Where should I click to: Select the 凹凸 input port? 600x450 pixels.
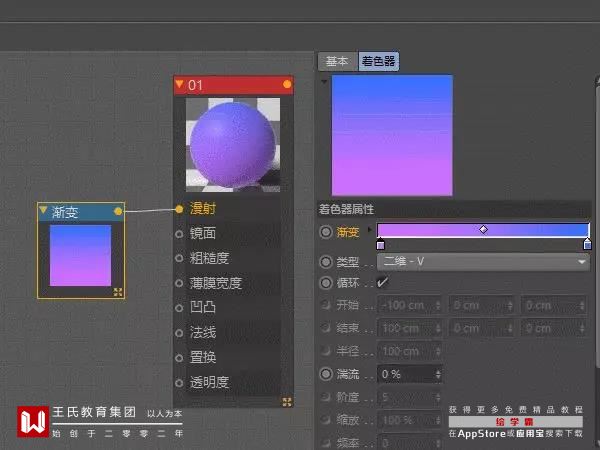[179, 308]
